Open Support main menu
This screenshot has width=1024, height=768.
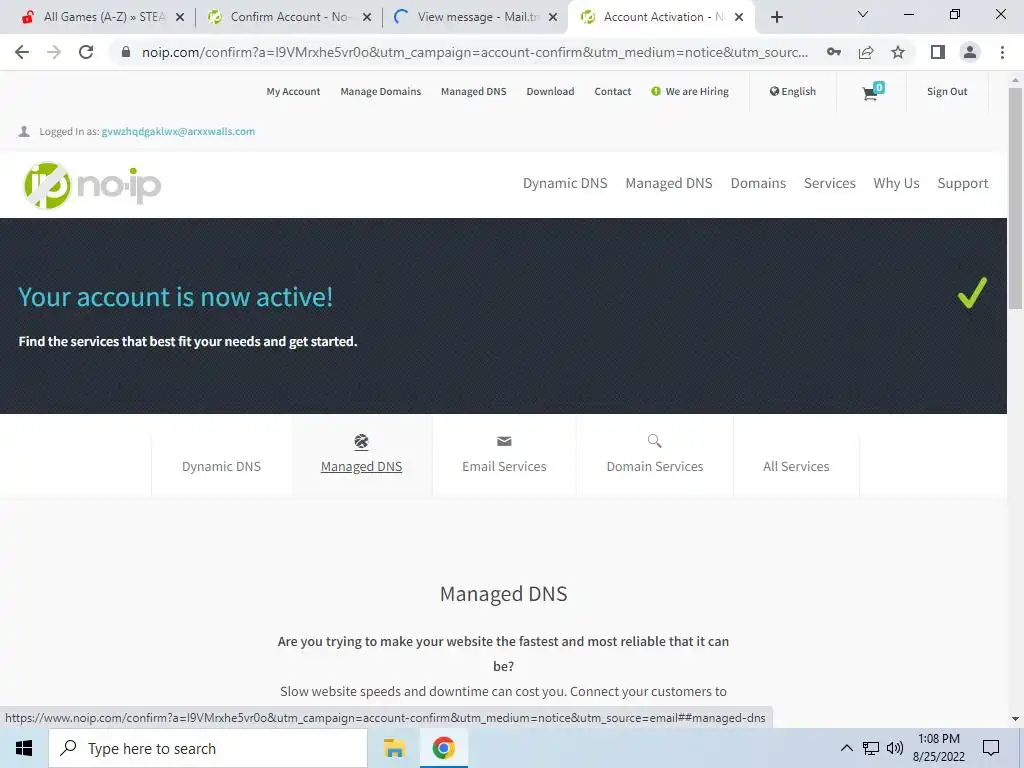(x=963, y=184)
